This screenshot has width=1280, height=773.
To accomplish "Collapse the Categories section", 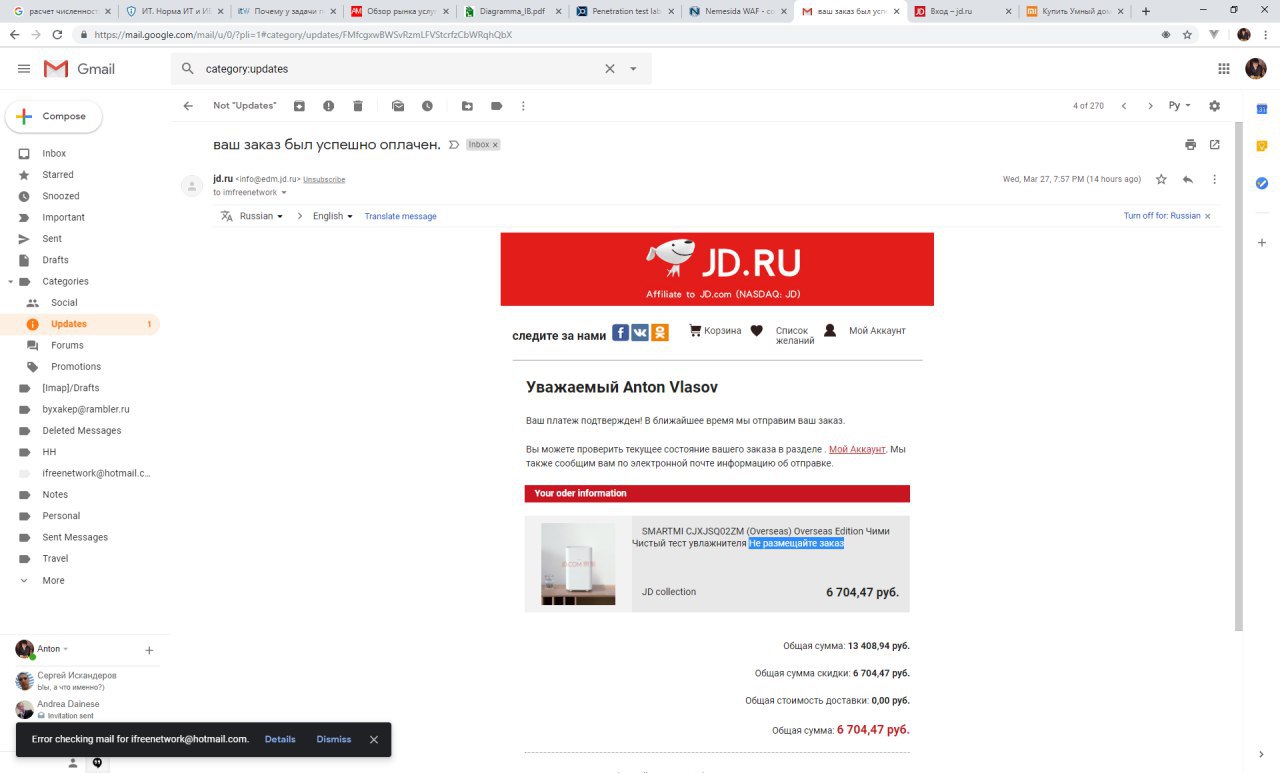I will [x=10, y=282].
